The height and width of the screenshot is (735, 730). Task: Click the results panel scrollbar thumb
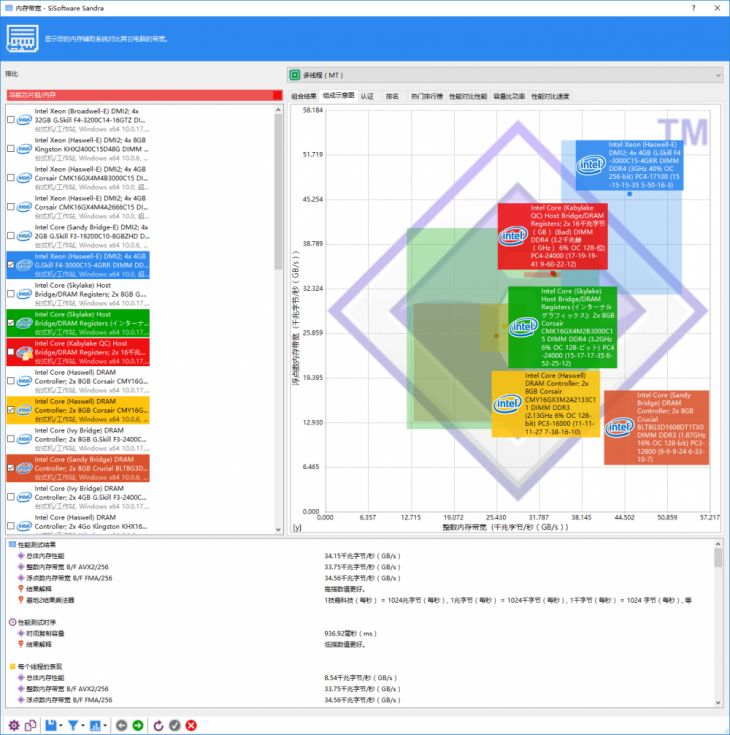coord(718,558)
